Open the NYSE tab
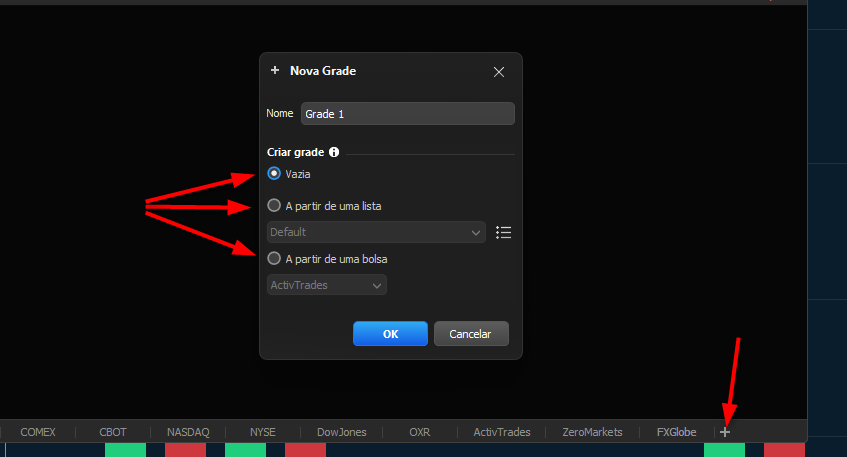 tap(263, 432)
